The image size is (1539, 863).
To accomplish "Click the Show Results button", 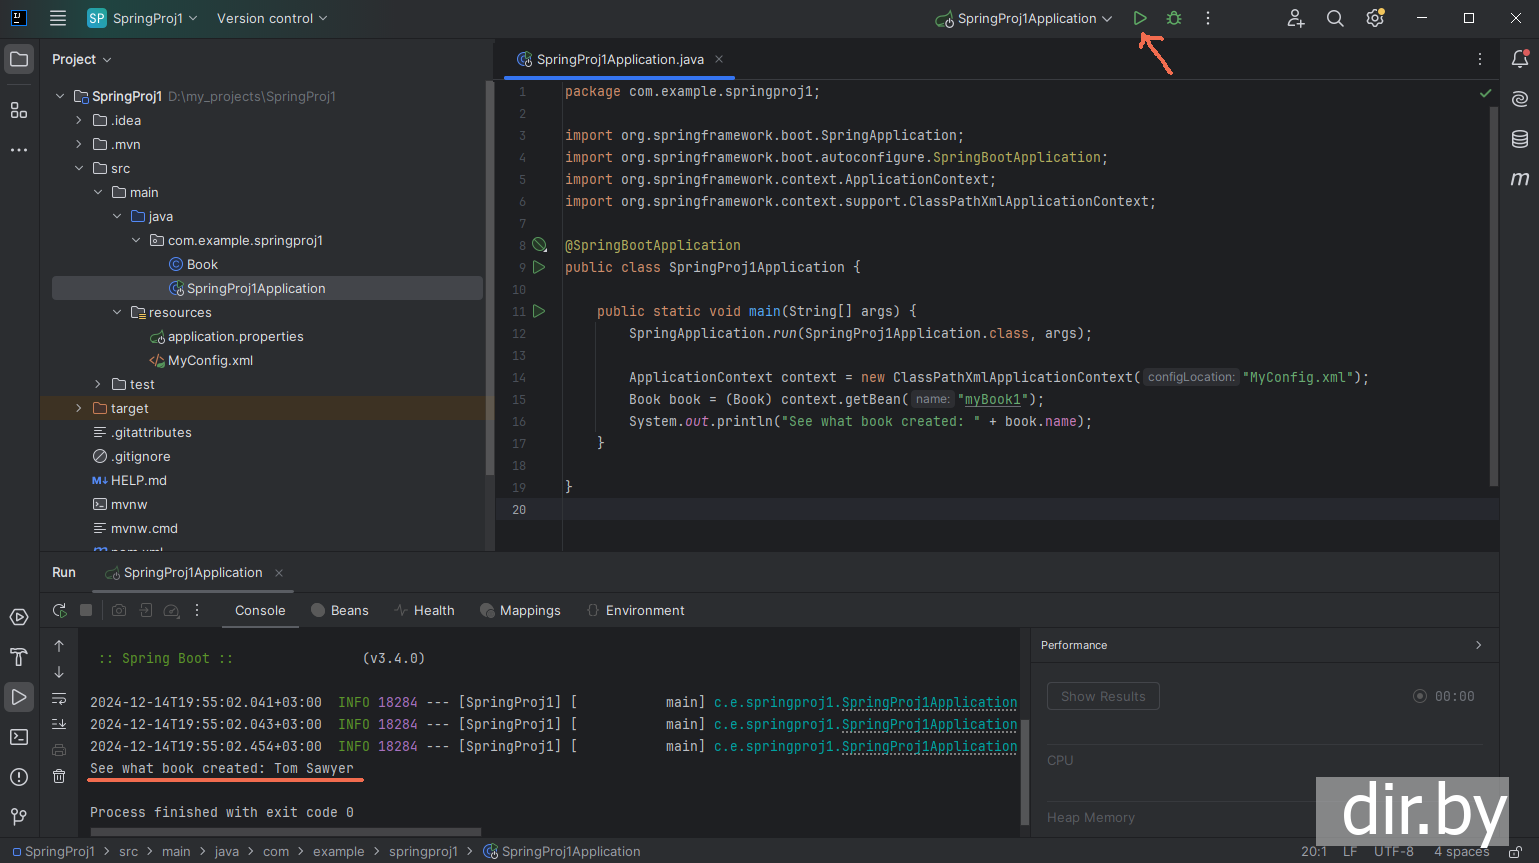I will (1103, 696).
